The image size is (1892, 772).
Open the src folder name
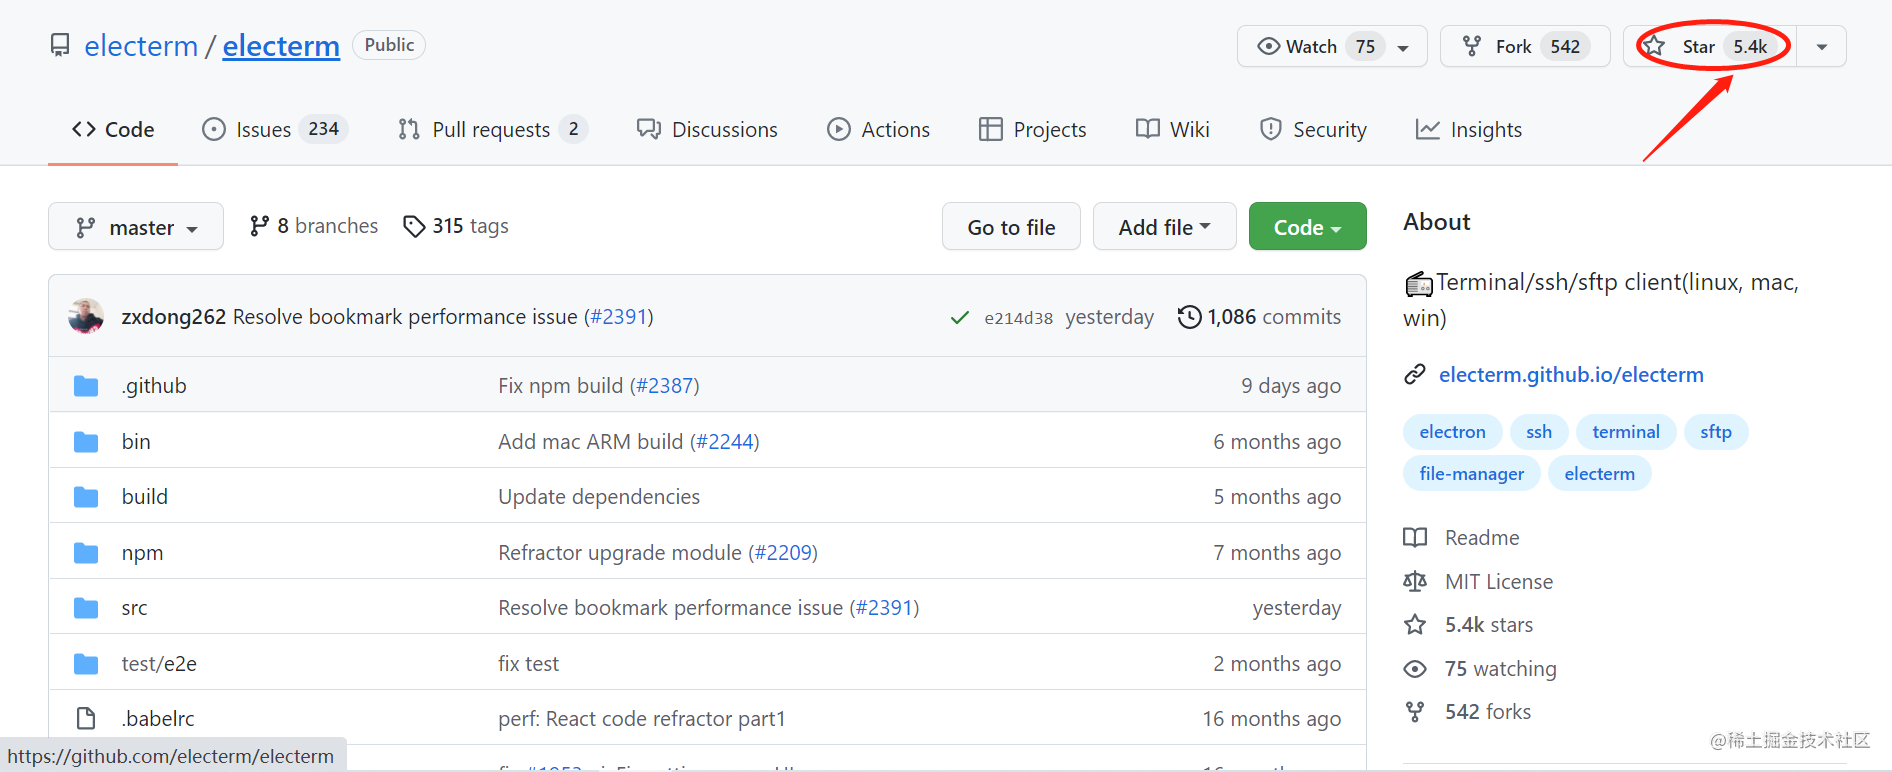coord(134,608)
